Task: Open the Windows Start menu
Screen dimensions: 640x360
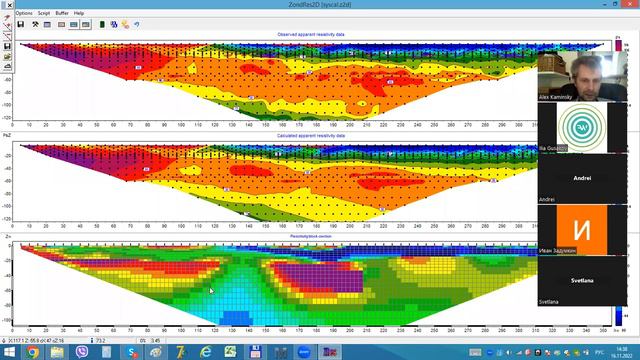Action: click(9, 352)
